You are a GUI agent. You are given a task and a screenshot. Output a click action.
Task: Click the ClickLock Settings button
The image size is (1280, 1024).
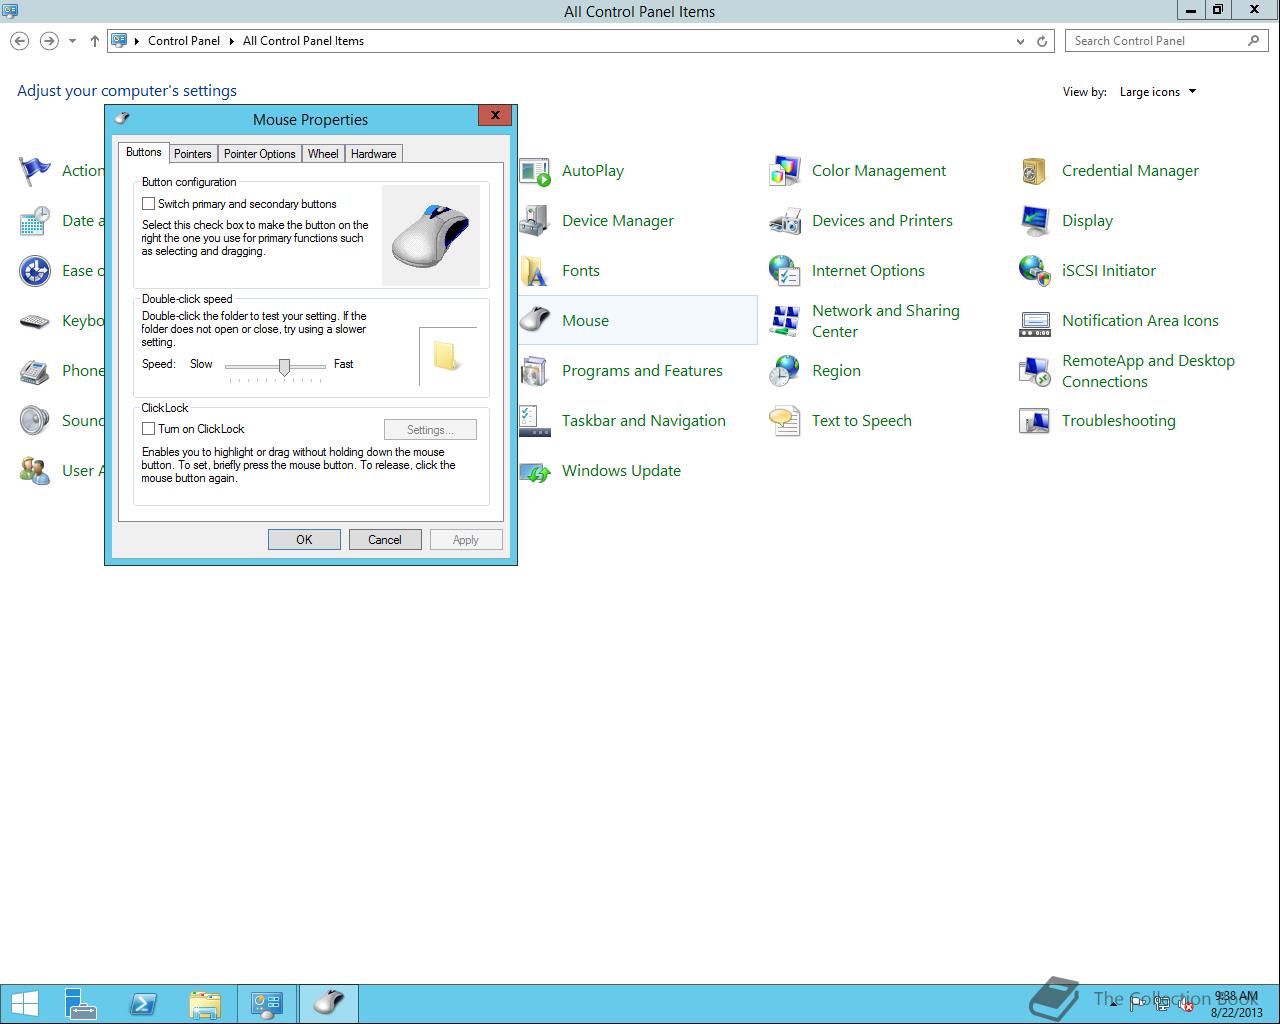tap(430, 430)
